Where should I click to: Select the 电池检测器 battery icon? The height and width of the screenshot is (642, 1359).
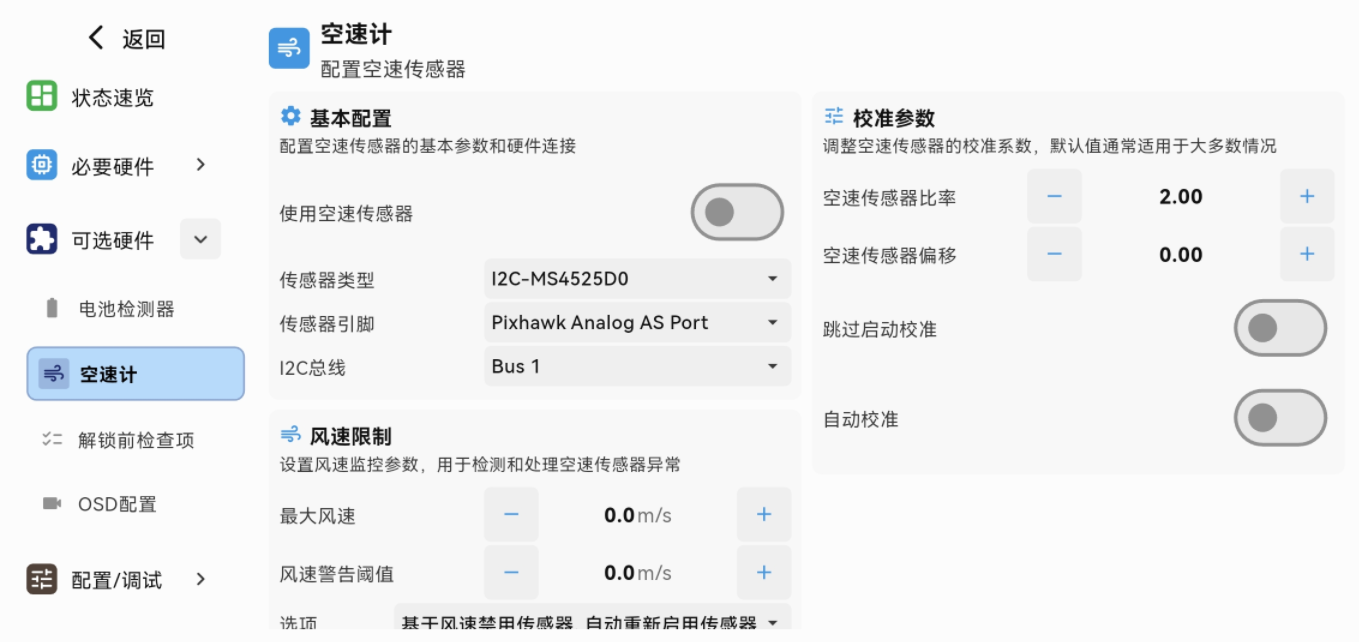(52, 308)
